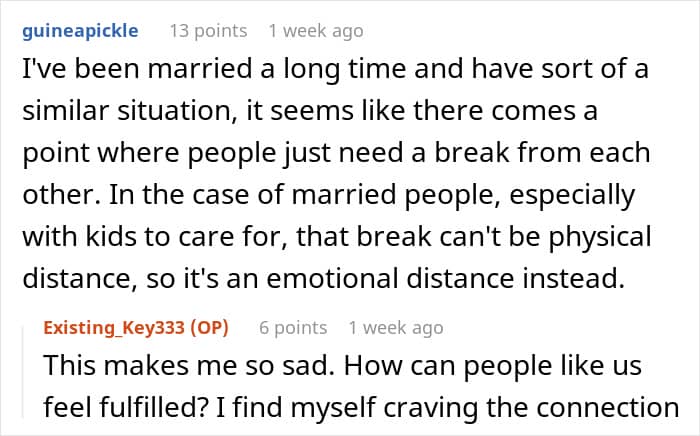Screen dimensions: 700x436
Task: Click the line starting "distance, so it's"
Action: click(x=323, y=278)
